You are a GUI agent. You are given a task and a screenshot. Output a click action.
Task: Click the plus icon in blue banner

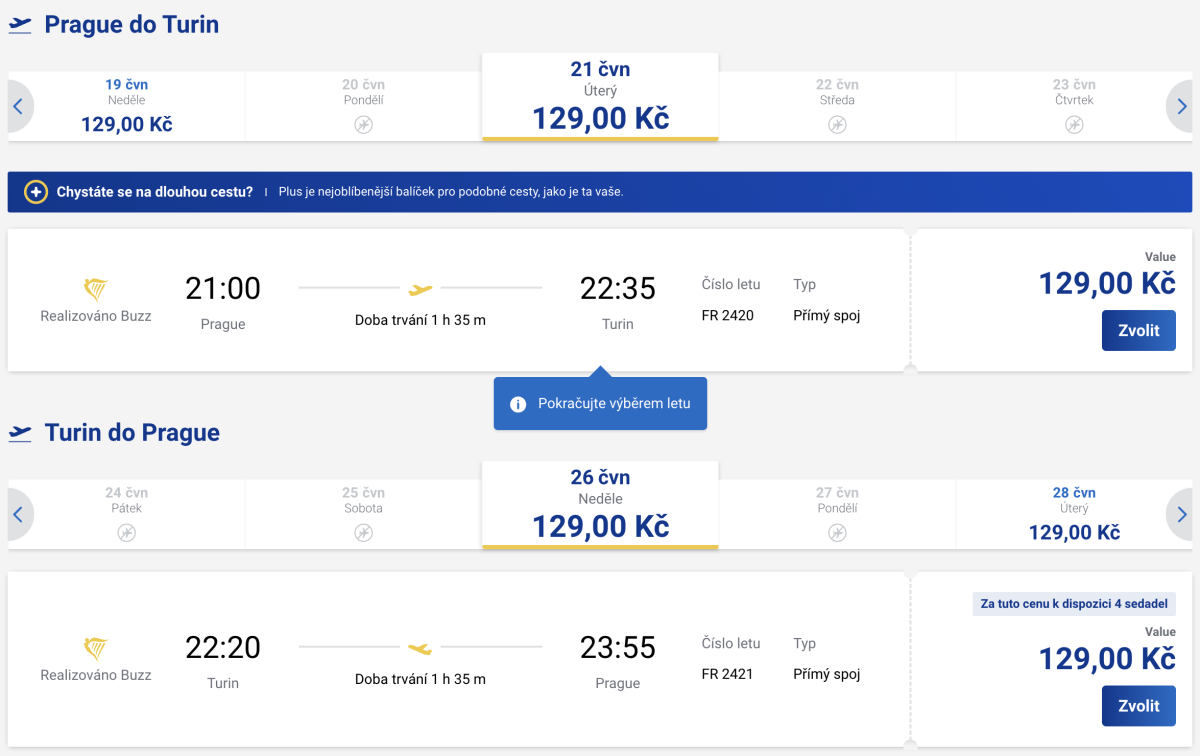click(x=36, y=192)
